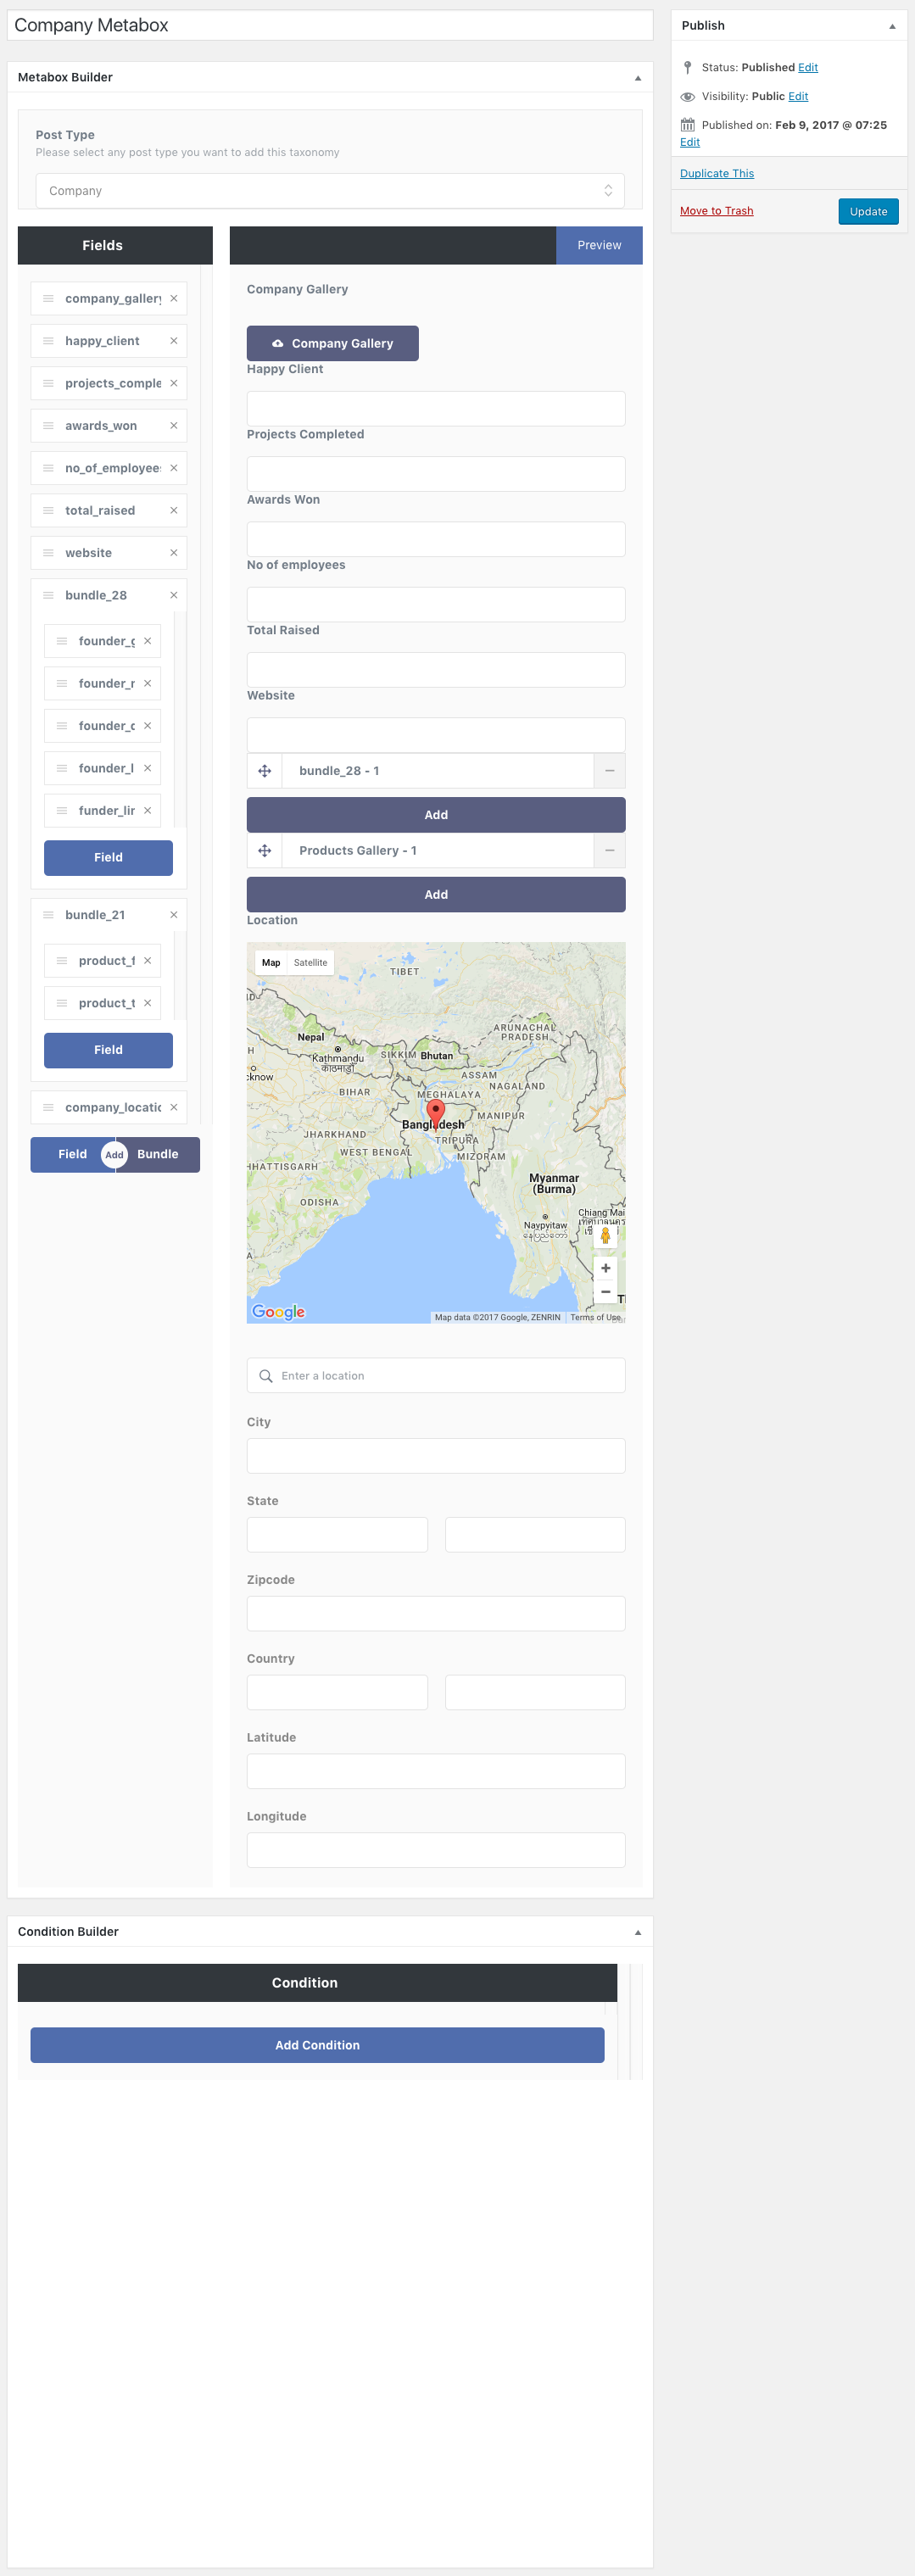Open the Preview tab
The height and width of the screenshot is (2576, 915).
[x=599, y=245]
